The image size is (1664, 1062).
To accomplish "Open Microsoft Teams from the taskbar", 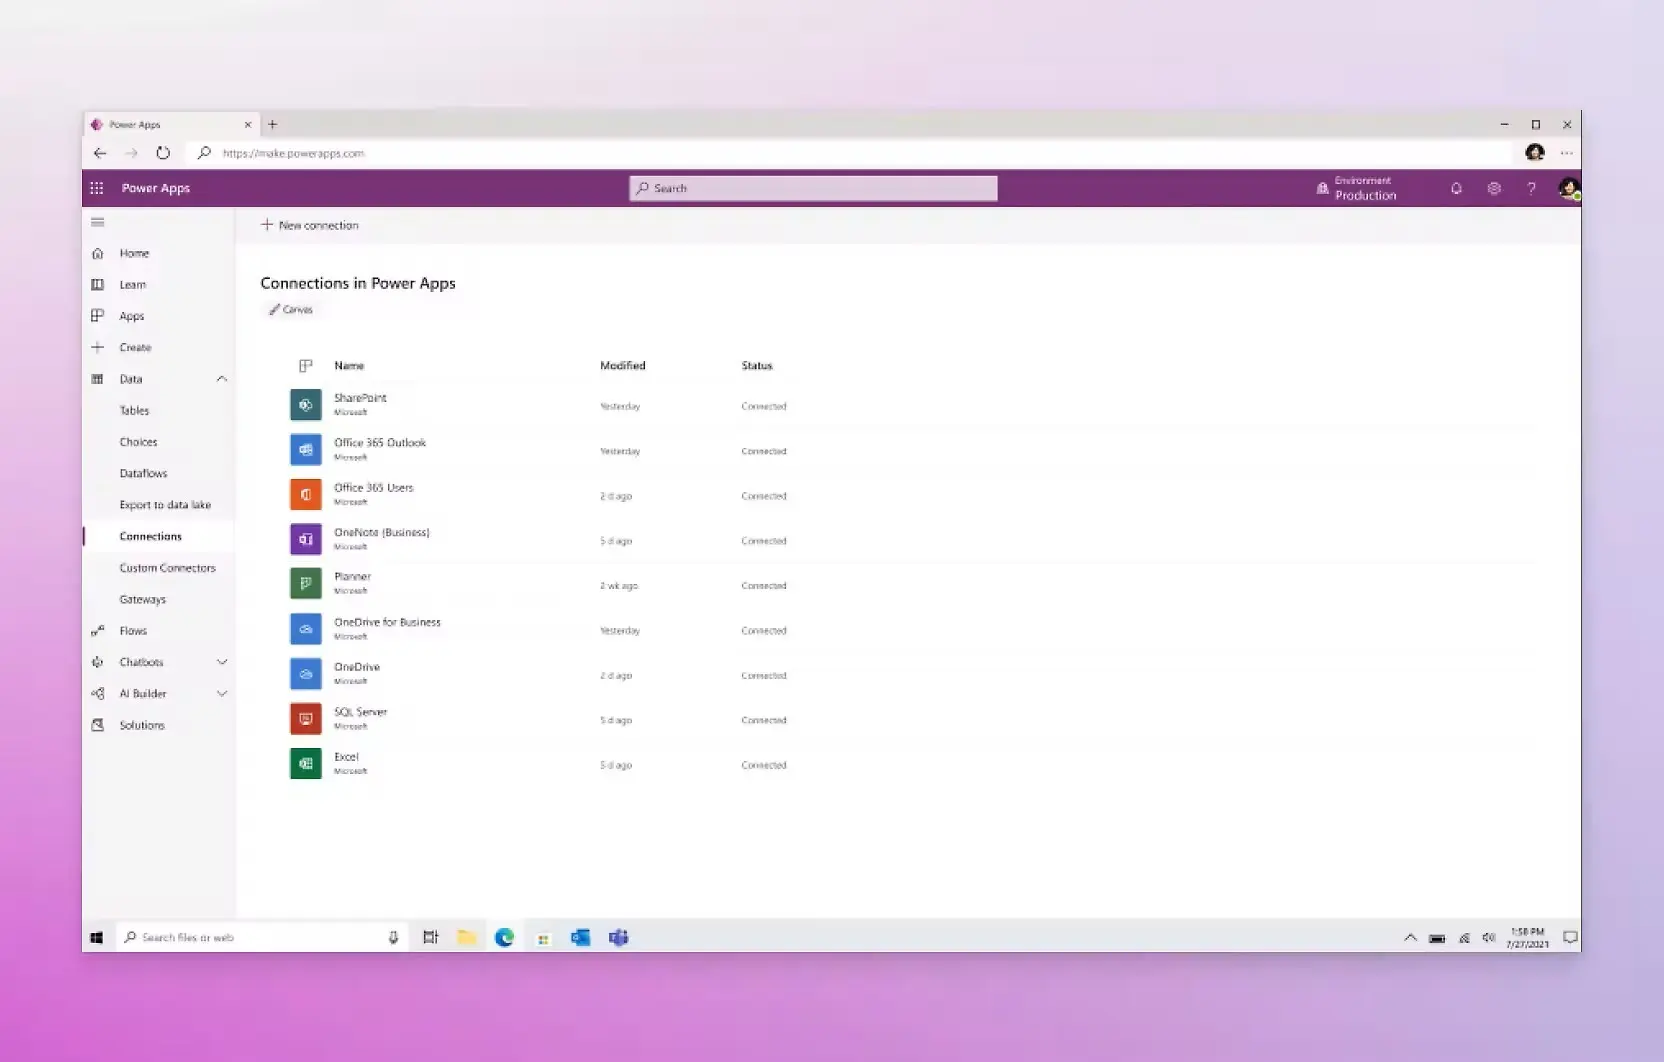I will click(619, 937).
